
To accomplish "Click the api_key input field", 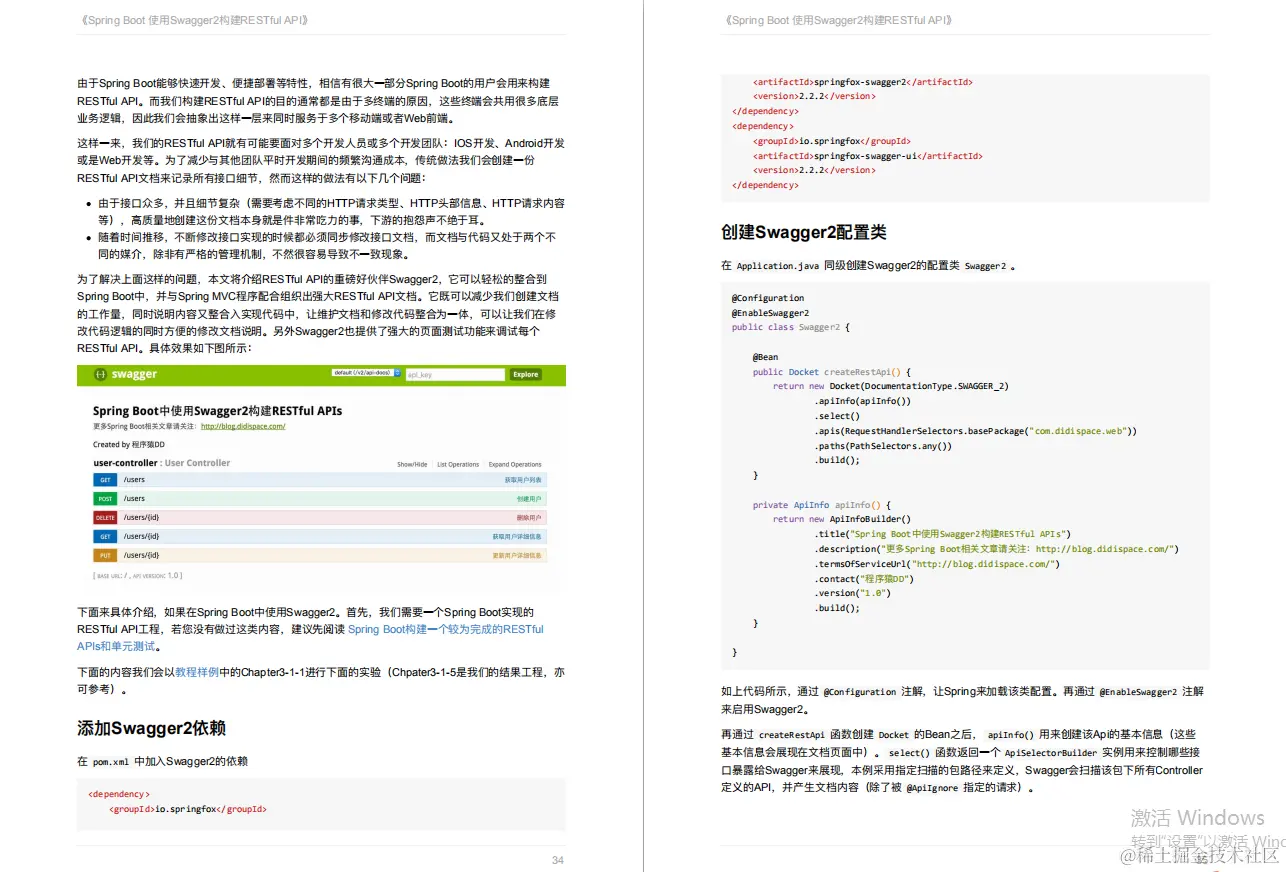I will pos(455,375).
